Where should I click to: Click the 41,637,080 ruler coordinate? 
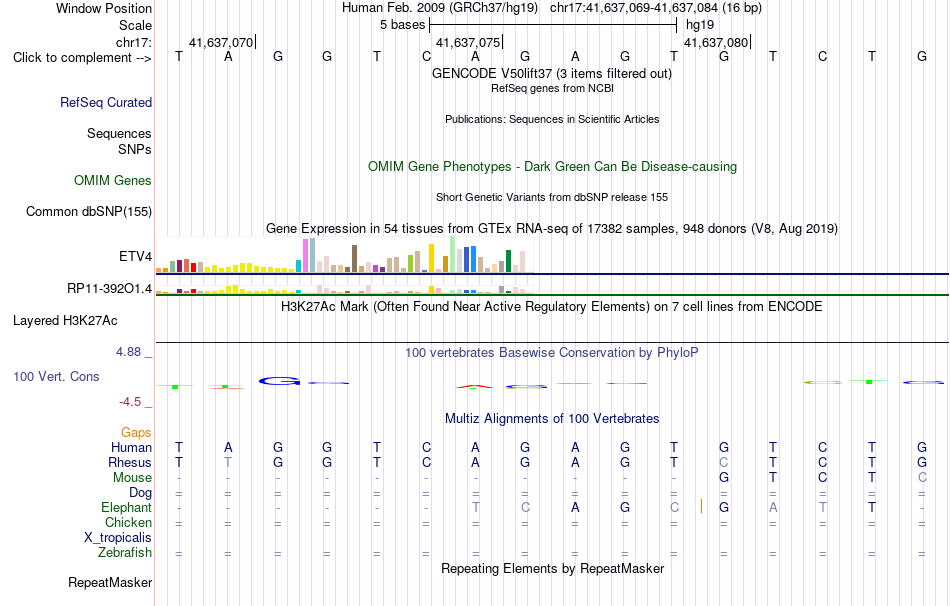[x=716, y=42]
